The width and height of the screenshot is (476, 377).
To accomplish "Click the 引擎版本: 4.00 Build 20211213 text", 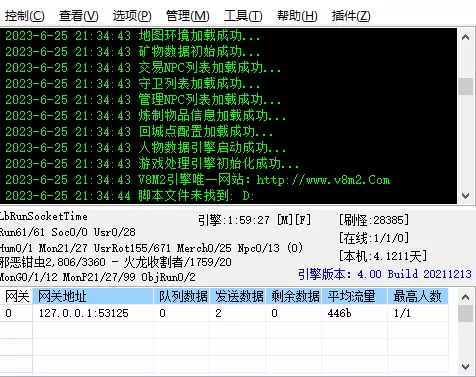I will [x=385, y=274].
